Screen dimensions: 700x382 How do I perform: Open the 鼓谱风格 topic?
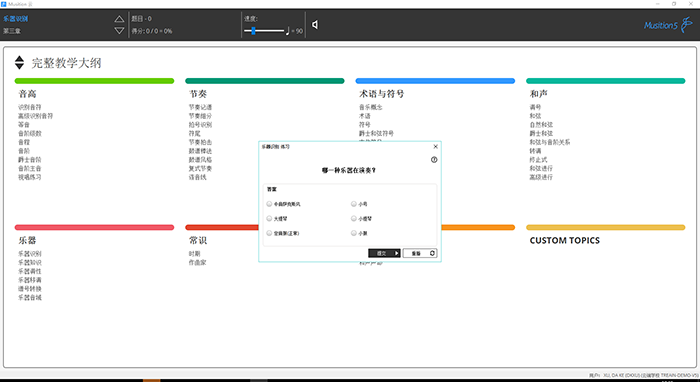coord(200,160)
